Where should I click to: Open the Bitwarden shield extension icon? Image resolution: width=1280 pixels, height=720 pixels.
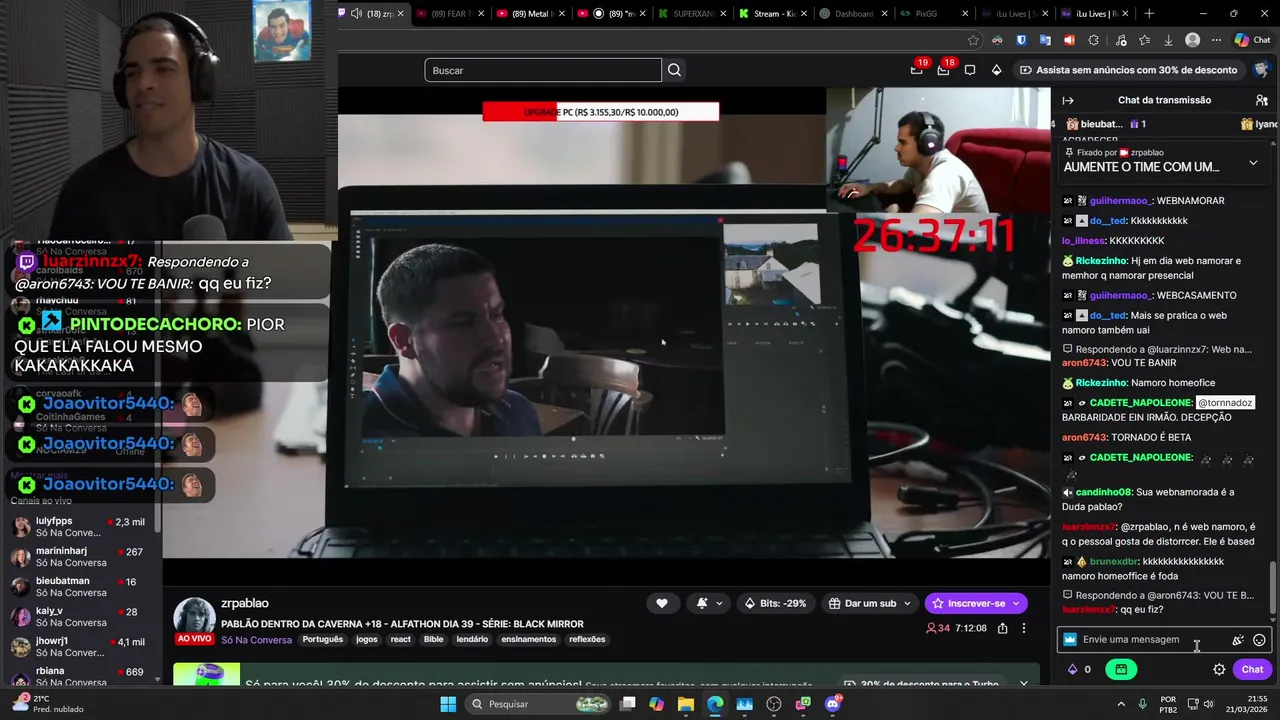pos(1021,40)
